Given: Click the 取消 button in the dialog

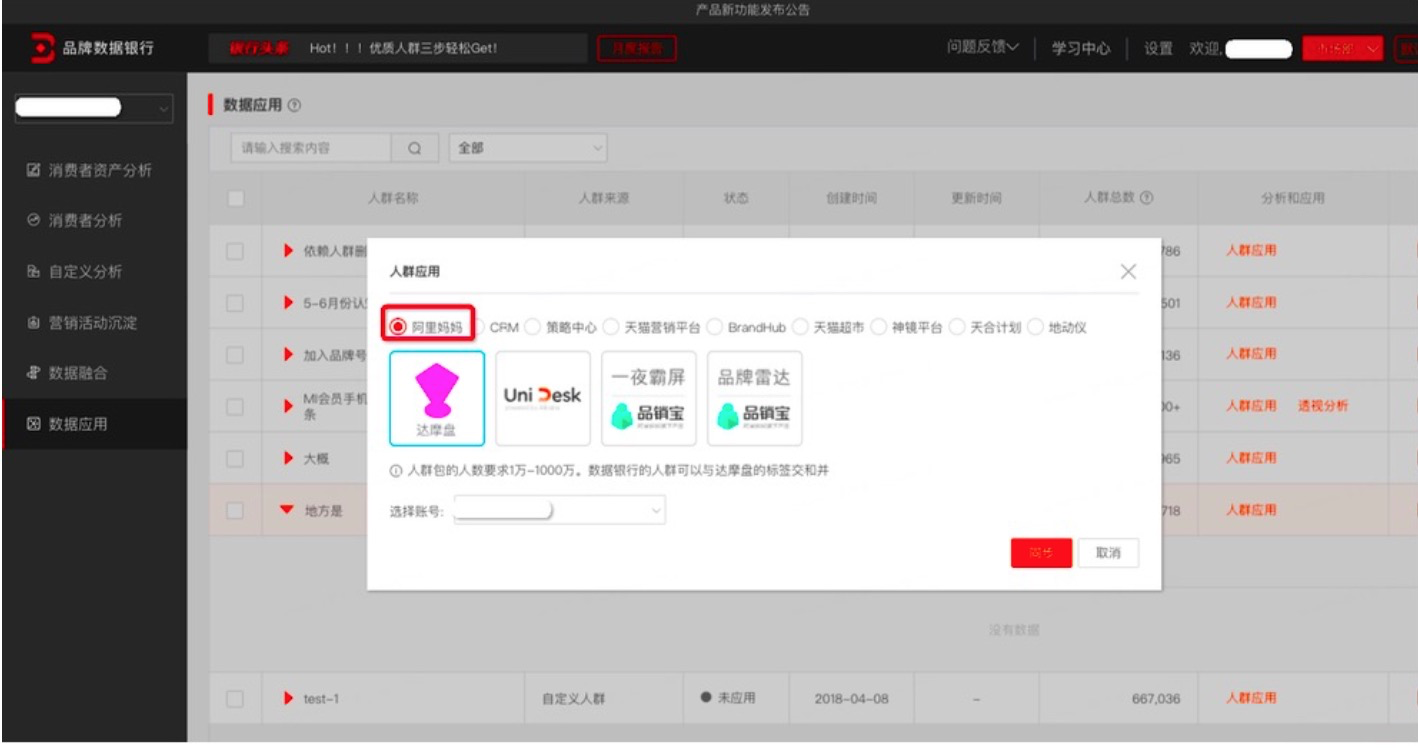Looking at the screenshot, I should click(1108, 553).
